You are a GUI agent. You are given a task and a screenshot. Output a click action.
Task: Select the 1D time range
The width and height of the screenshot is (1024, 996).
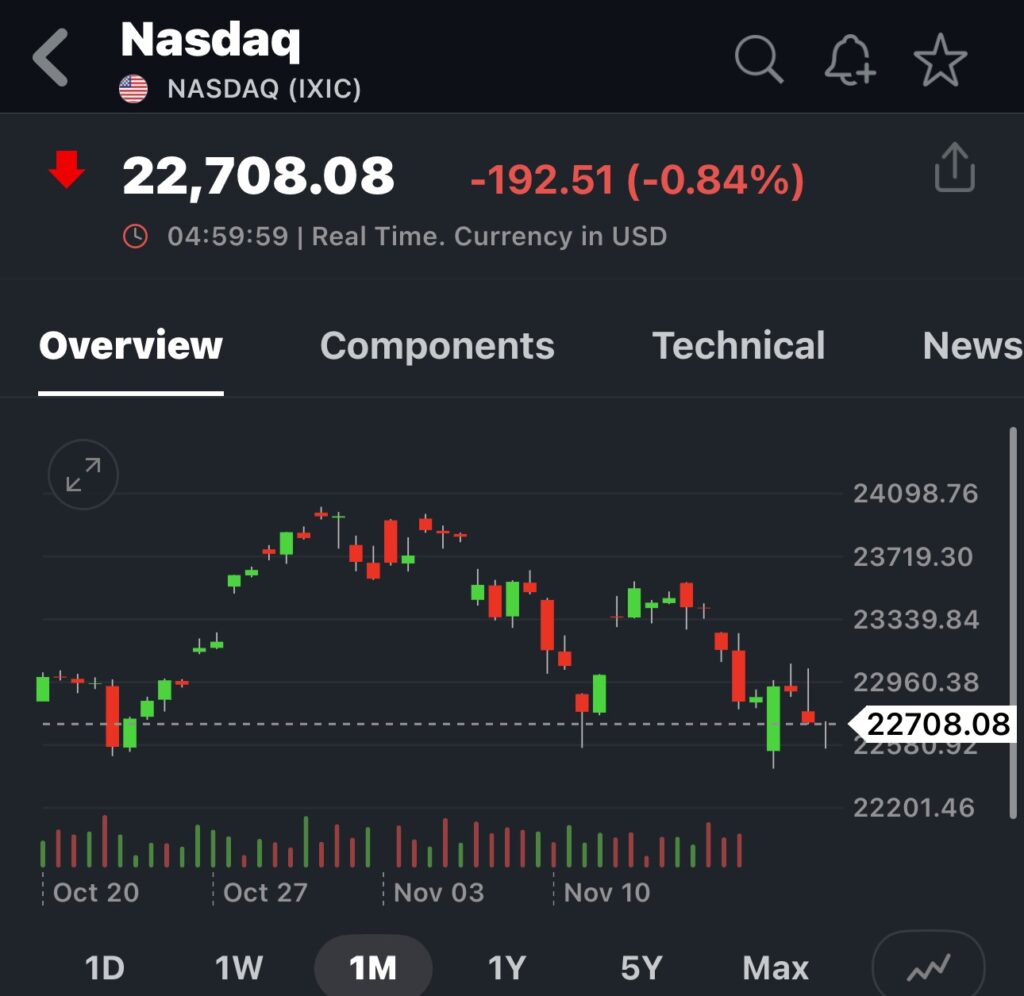click(x=104, y=968)
